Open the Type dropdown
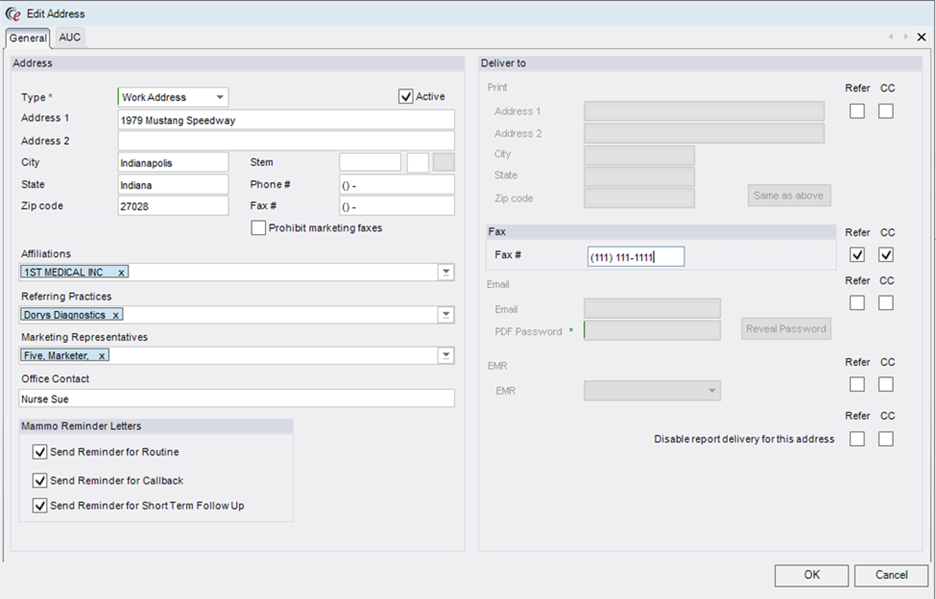This screenshot has height=599, width=936. (219, 98)
